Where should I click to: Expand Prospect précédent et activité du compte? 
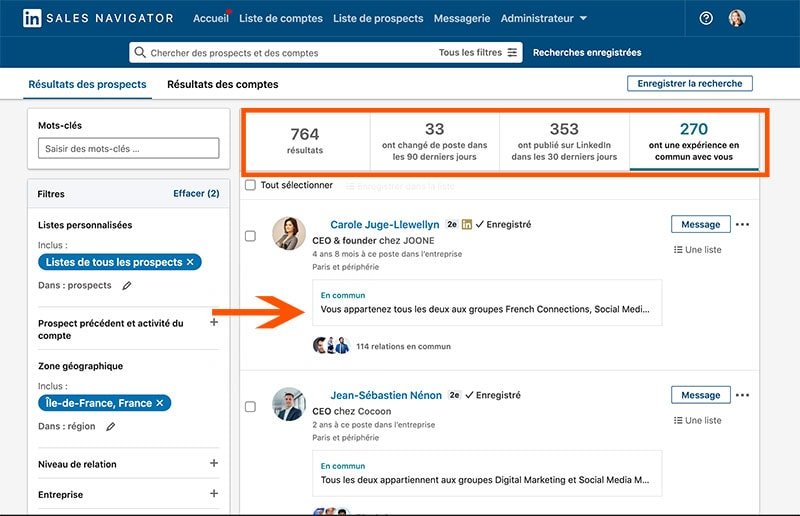[214, 322]
